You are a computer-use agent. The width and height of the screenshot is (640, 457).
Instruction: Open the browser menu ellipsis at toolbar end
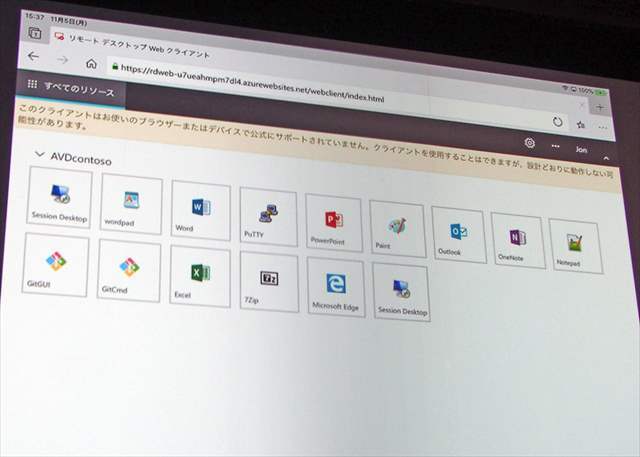pyautogui.click(x=602, y=127)
